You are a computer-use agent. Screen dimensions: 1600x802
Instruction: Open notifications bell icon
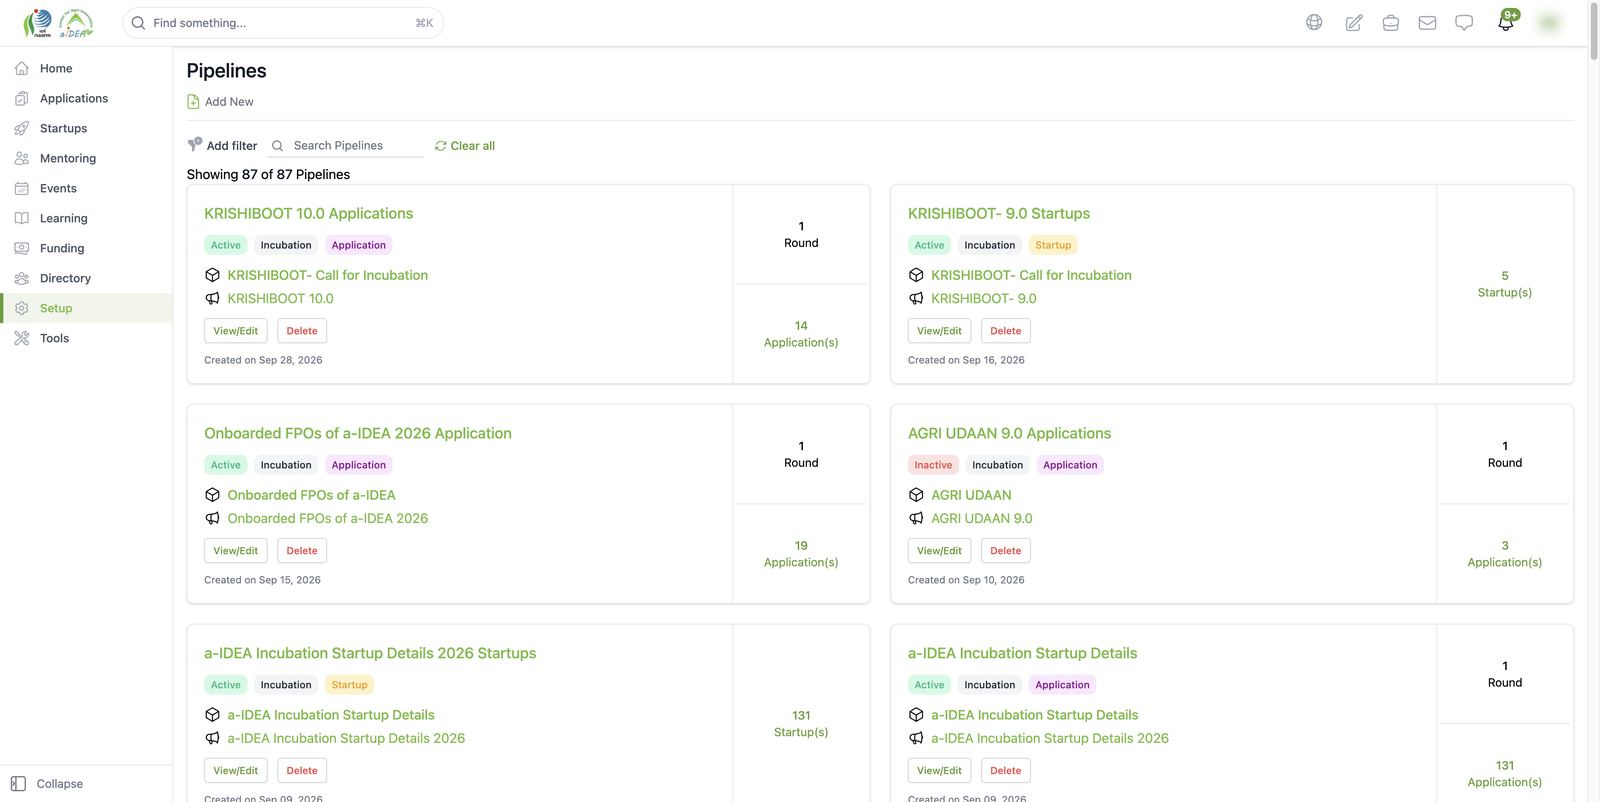click(1506, 22)
